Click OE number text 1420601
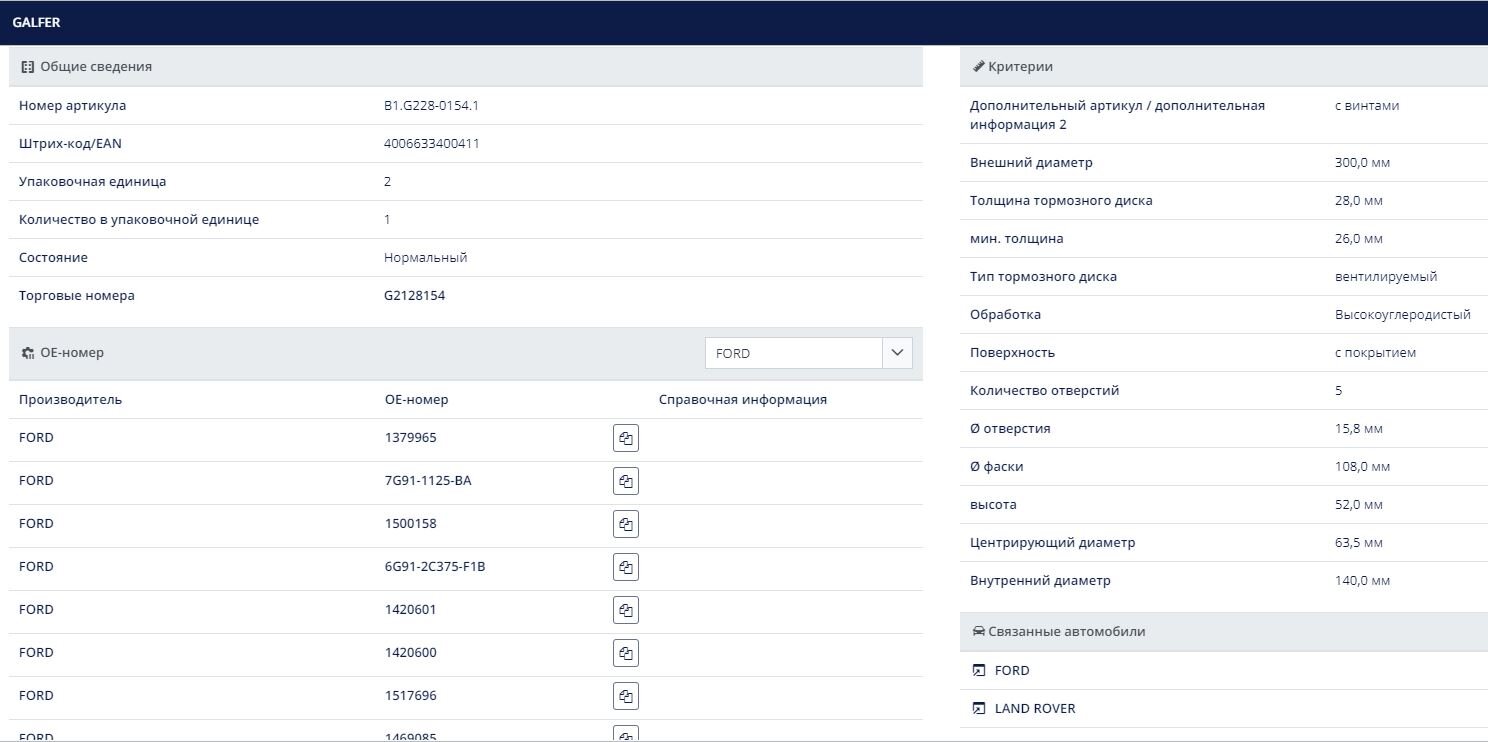 (410, 609)
